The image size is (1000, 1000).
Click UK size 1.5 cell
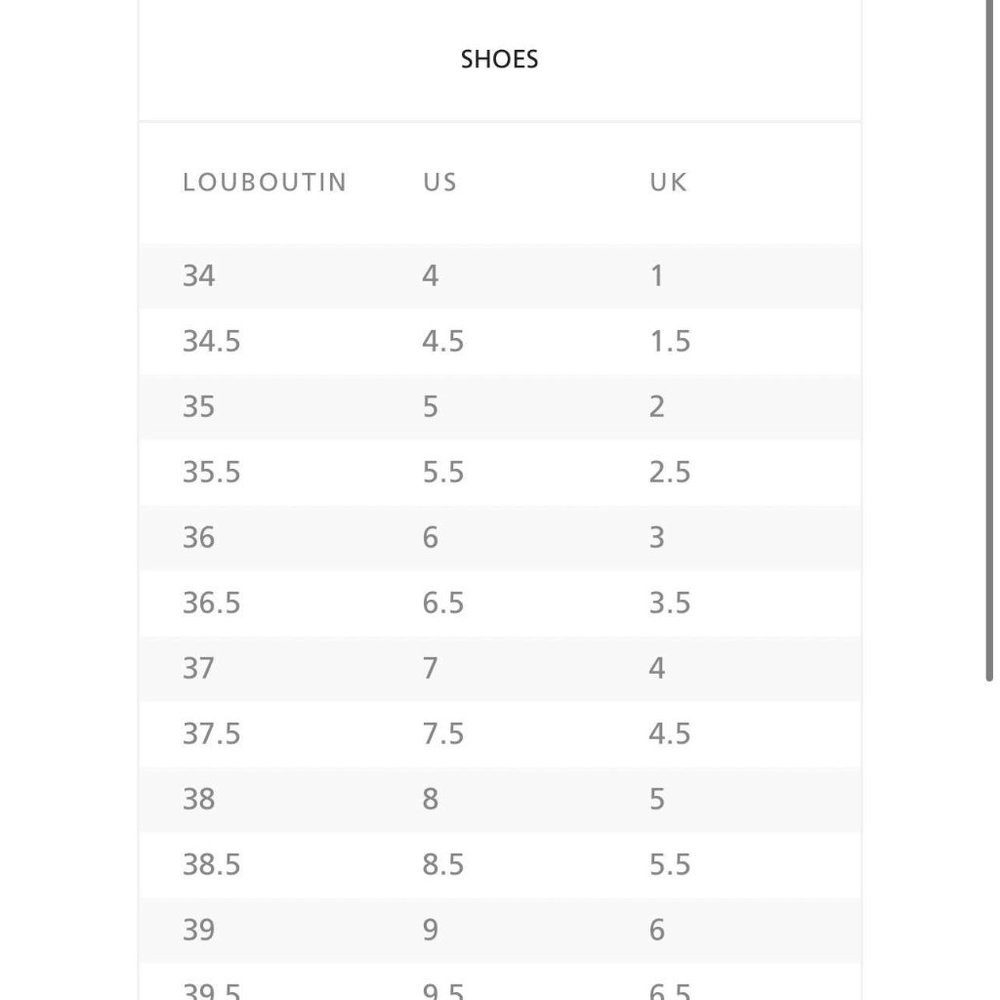pyautogui.click(x=670, y=341)
